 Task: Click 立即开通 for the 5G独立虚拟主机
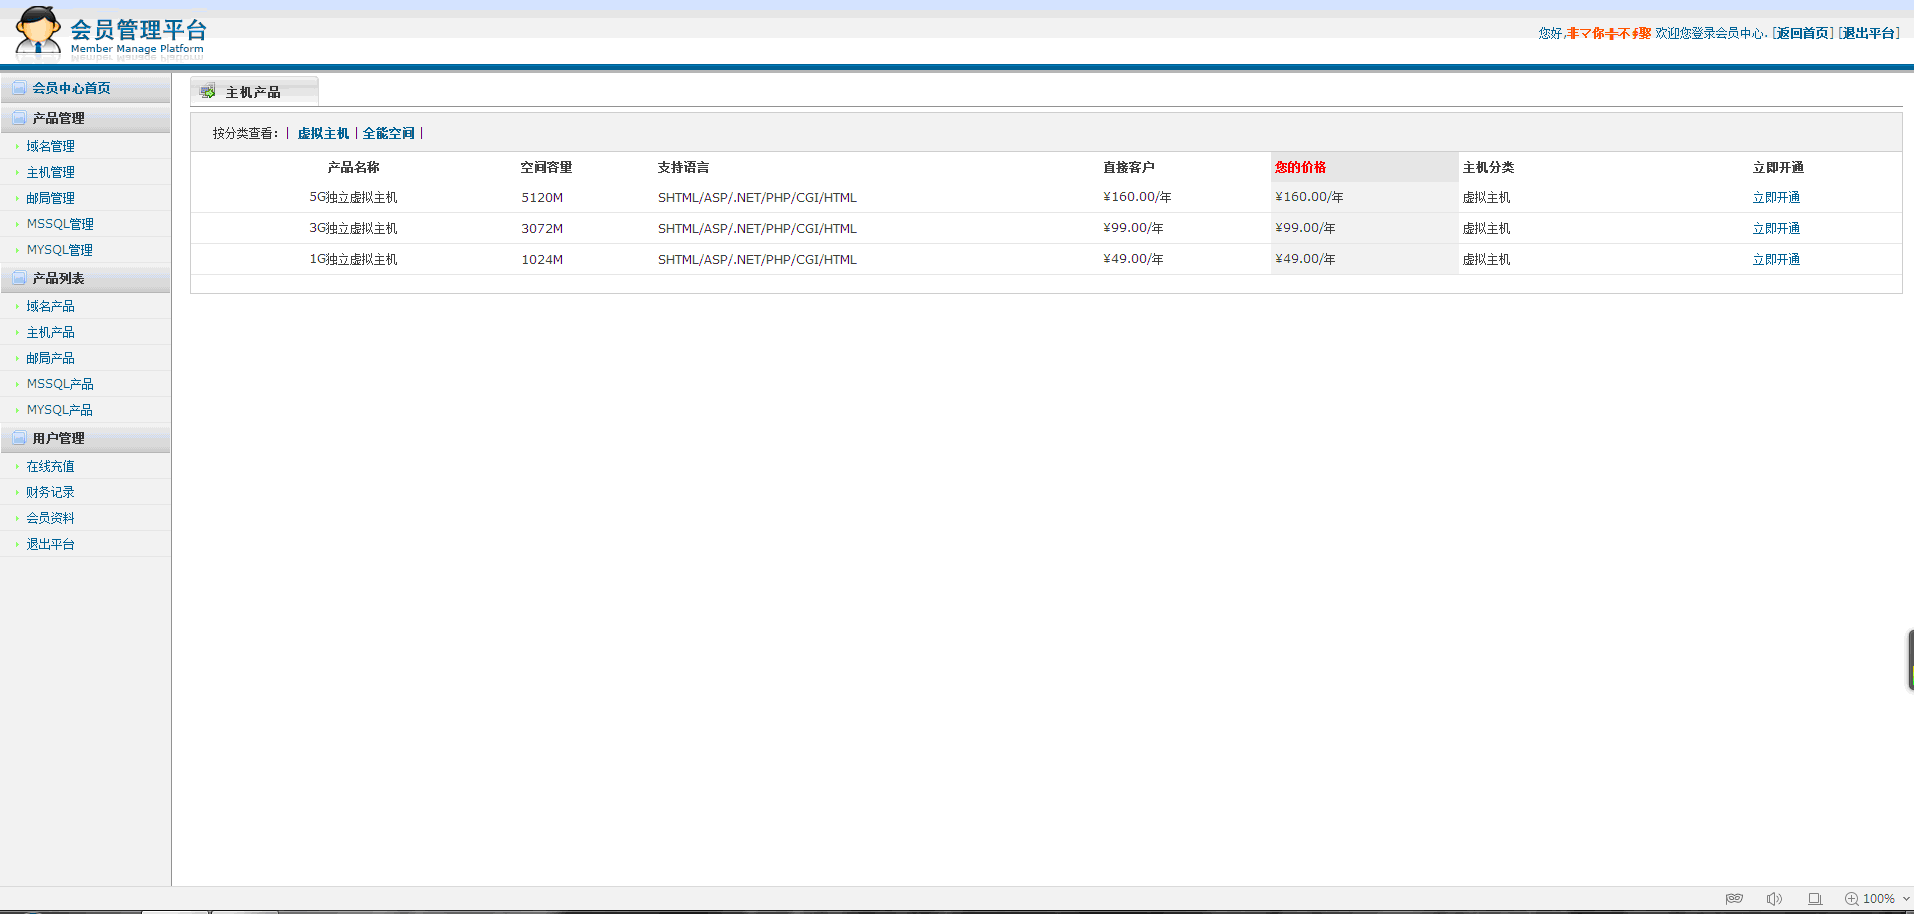(1775, 198)
